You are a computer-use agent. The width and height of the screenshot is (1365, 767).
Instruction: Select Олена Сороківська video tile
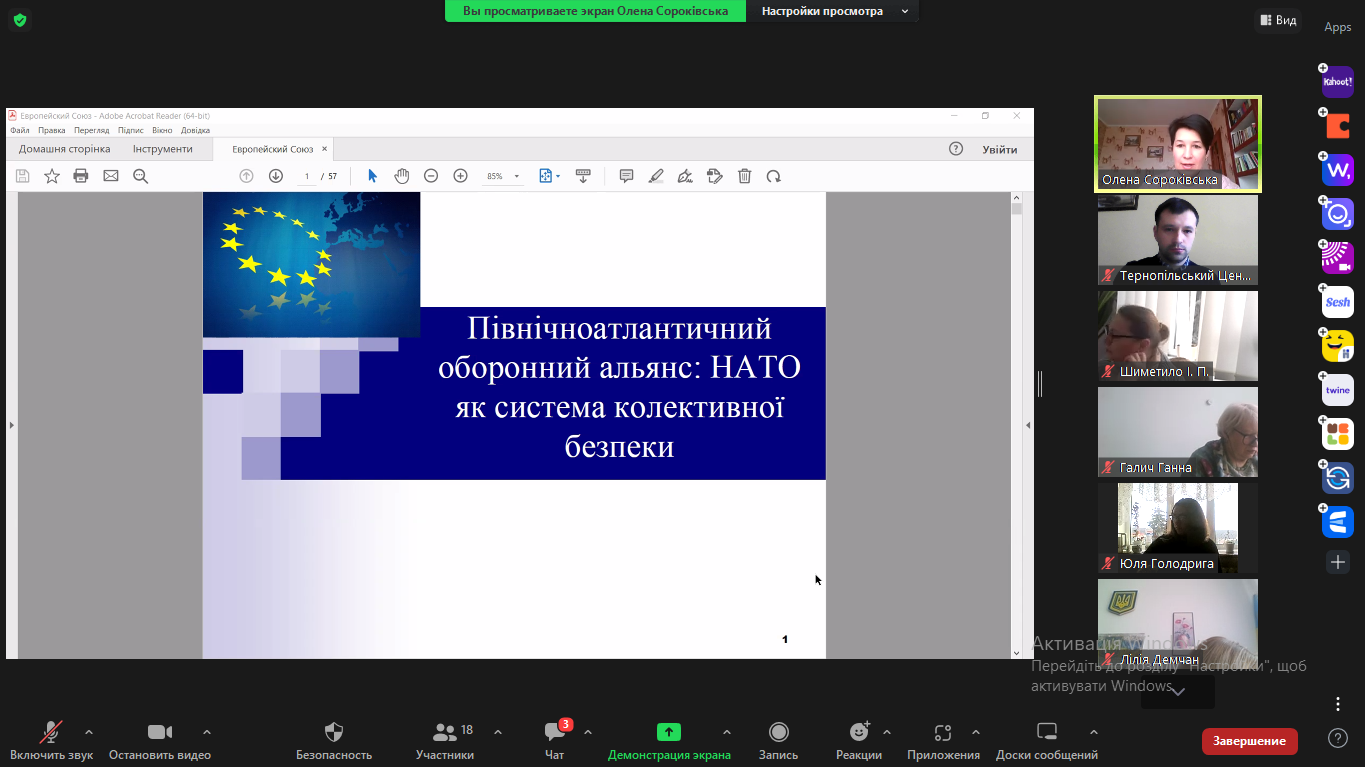(x=1178, y=144)
